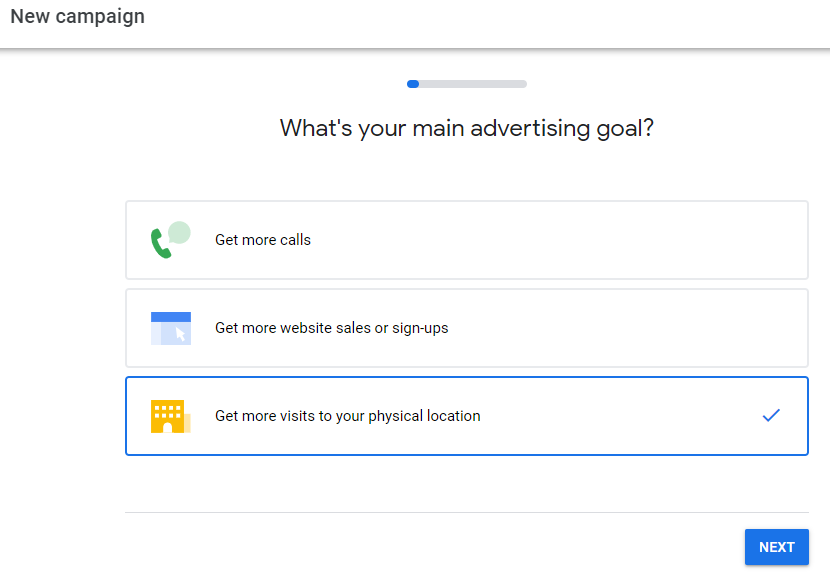Select "Get more visits to your physical location"
Image resolution: width=830 pixels, height=579 pixels.
click(466, 415)
